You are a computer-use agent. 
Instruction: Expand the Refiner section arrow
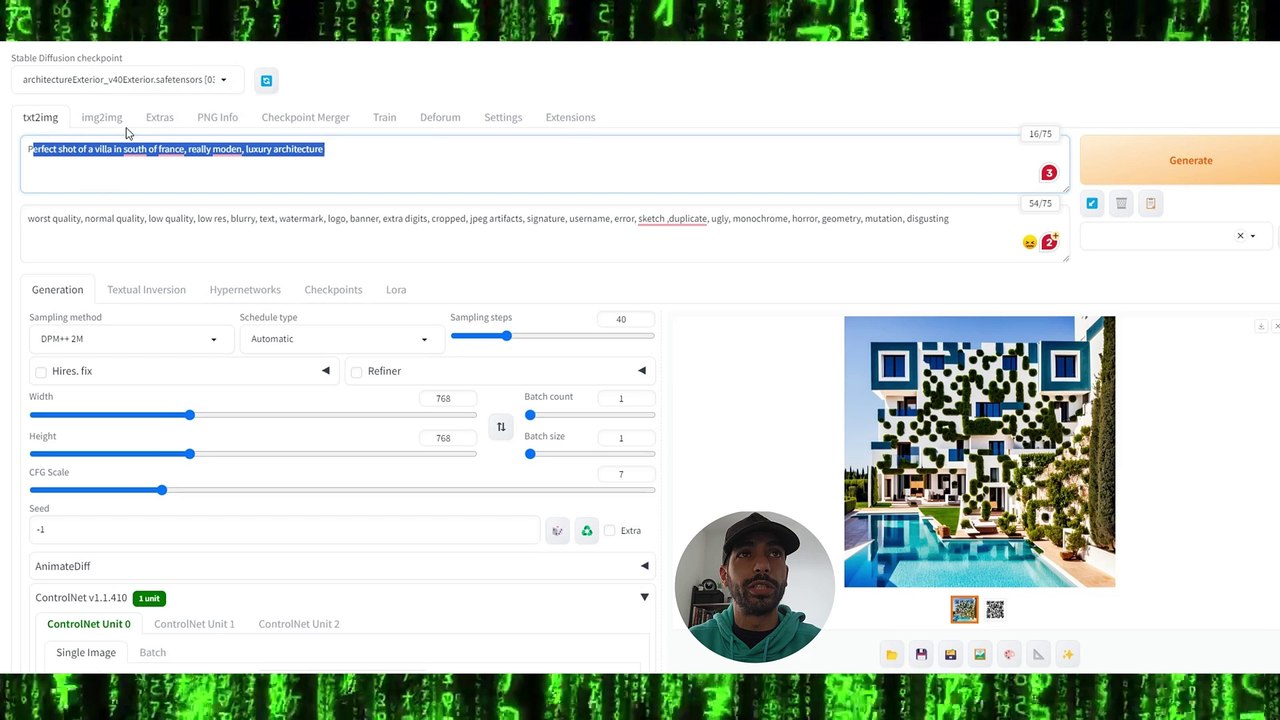(x=642, y=371)
